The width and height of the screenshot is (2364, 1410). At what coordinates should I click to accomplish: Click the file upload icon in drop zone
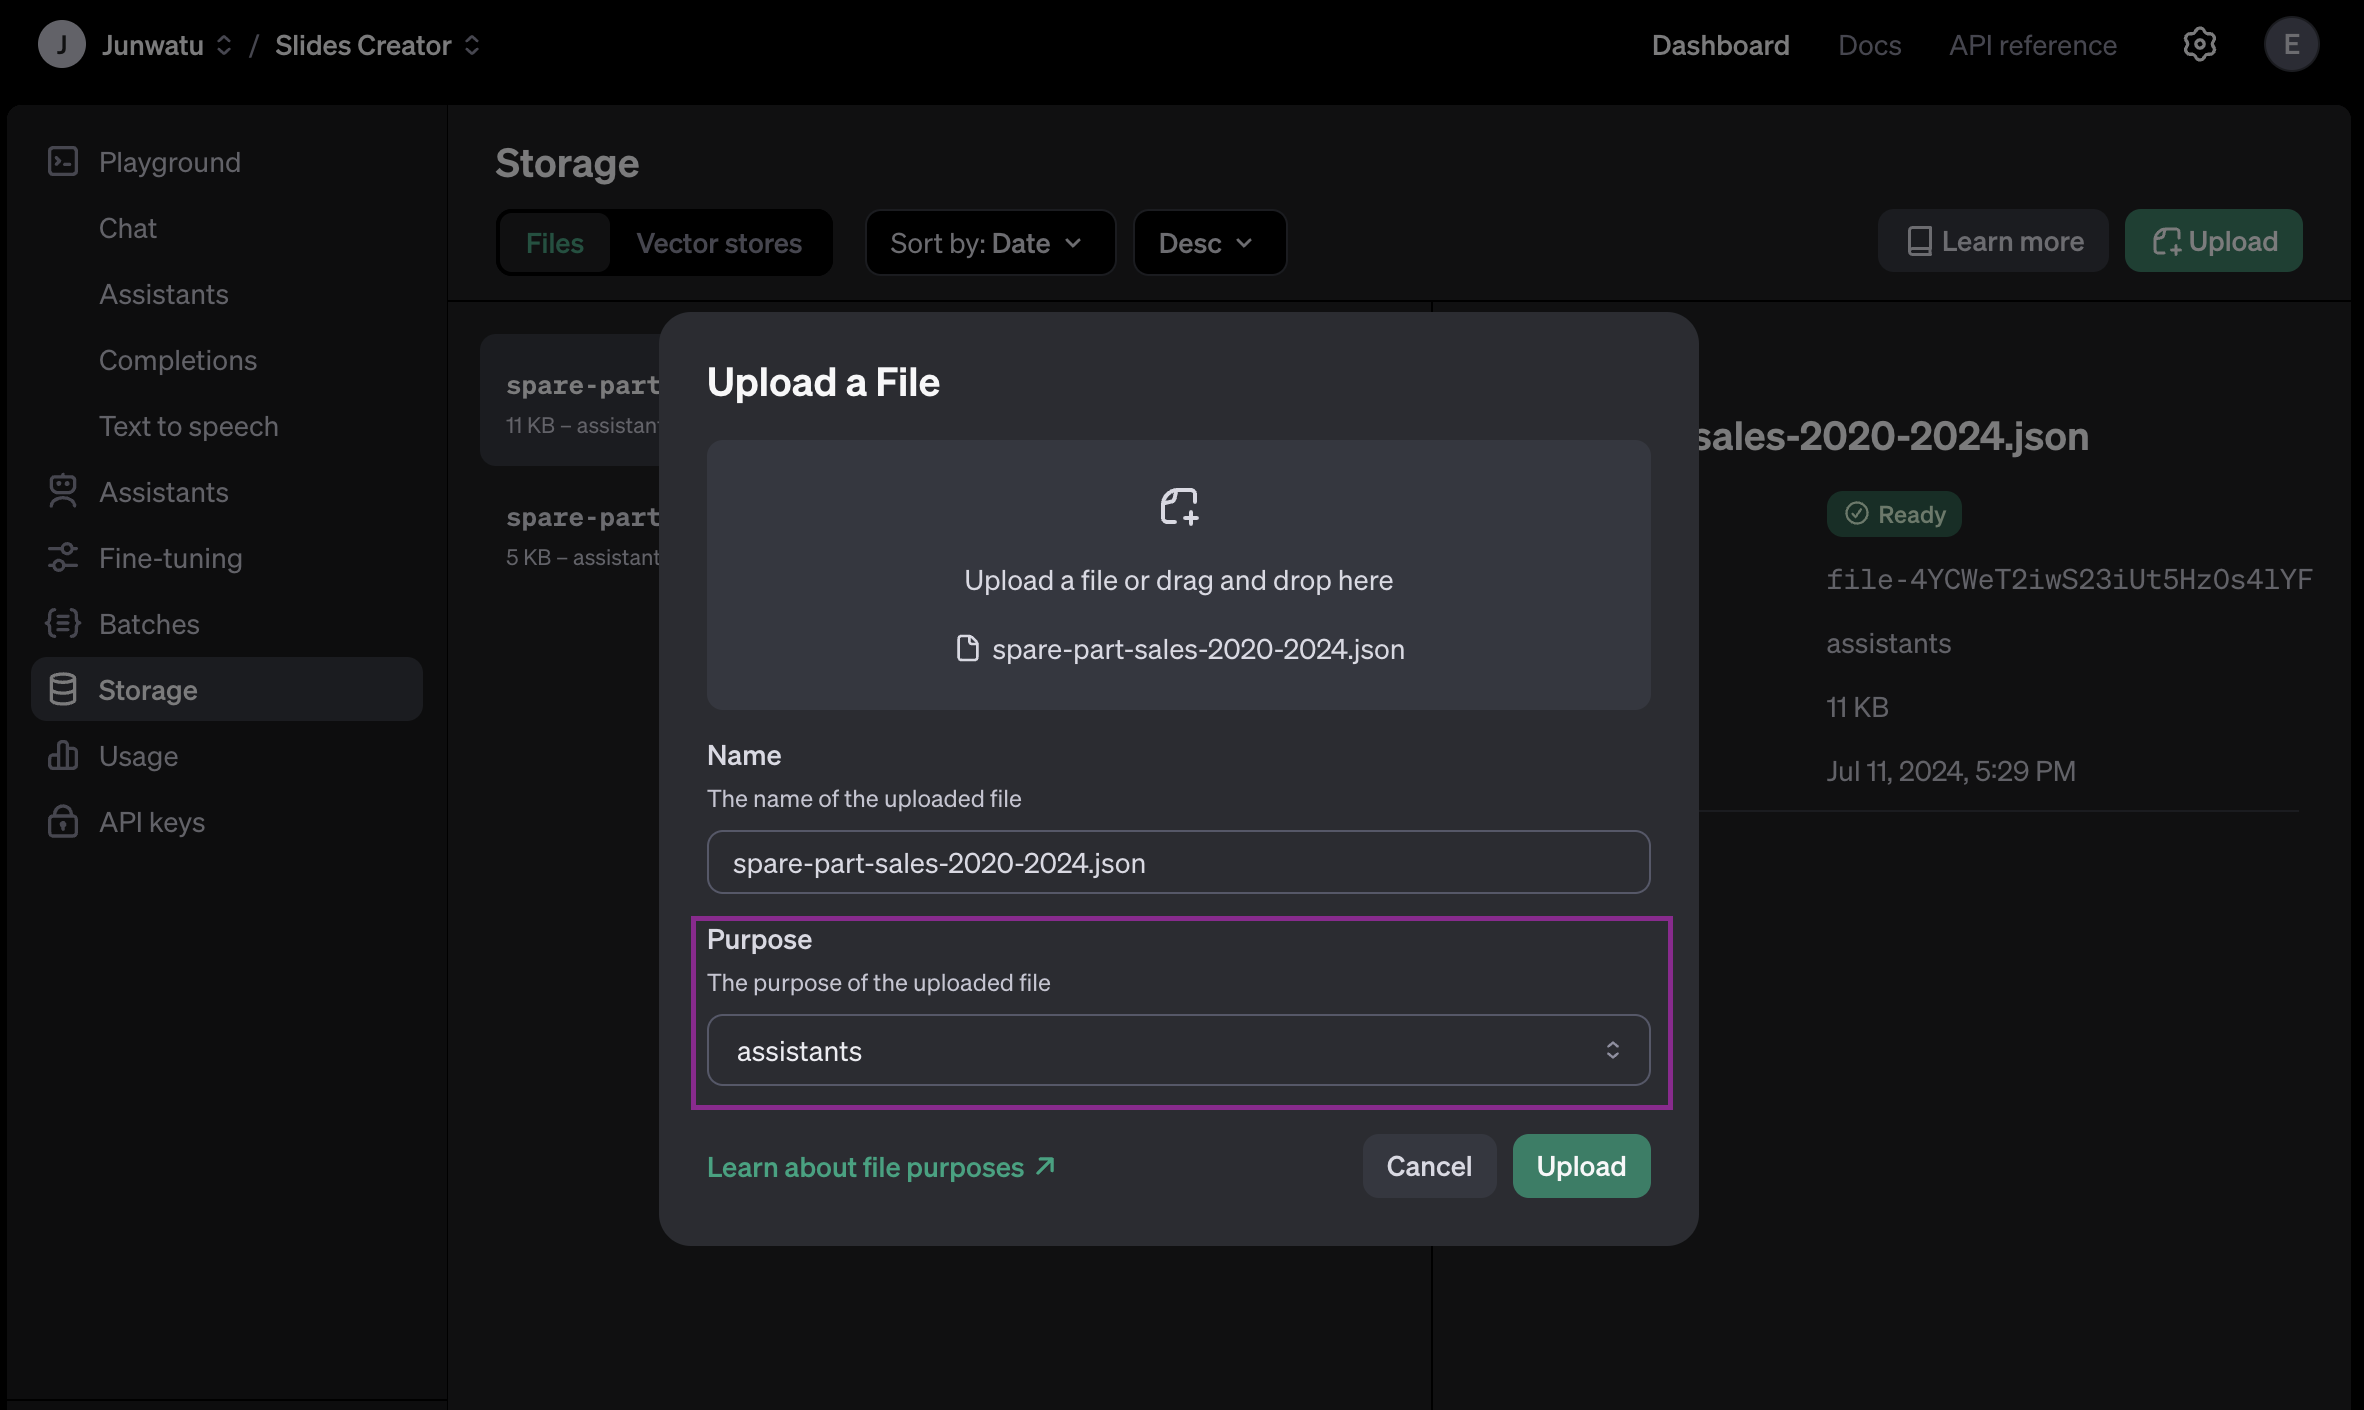(1178, 507)
